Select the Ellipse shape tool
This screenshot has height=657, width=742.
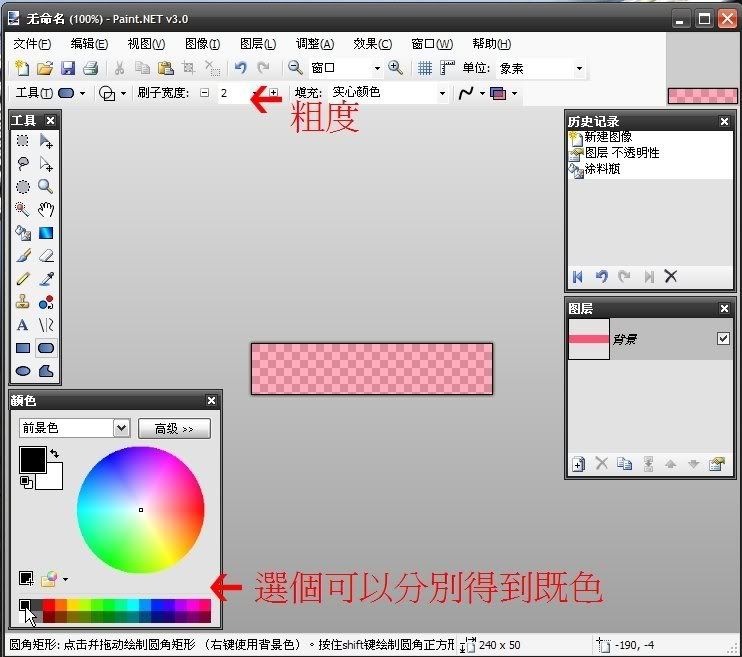(x=23, y=371)
